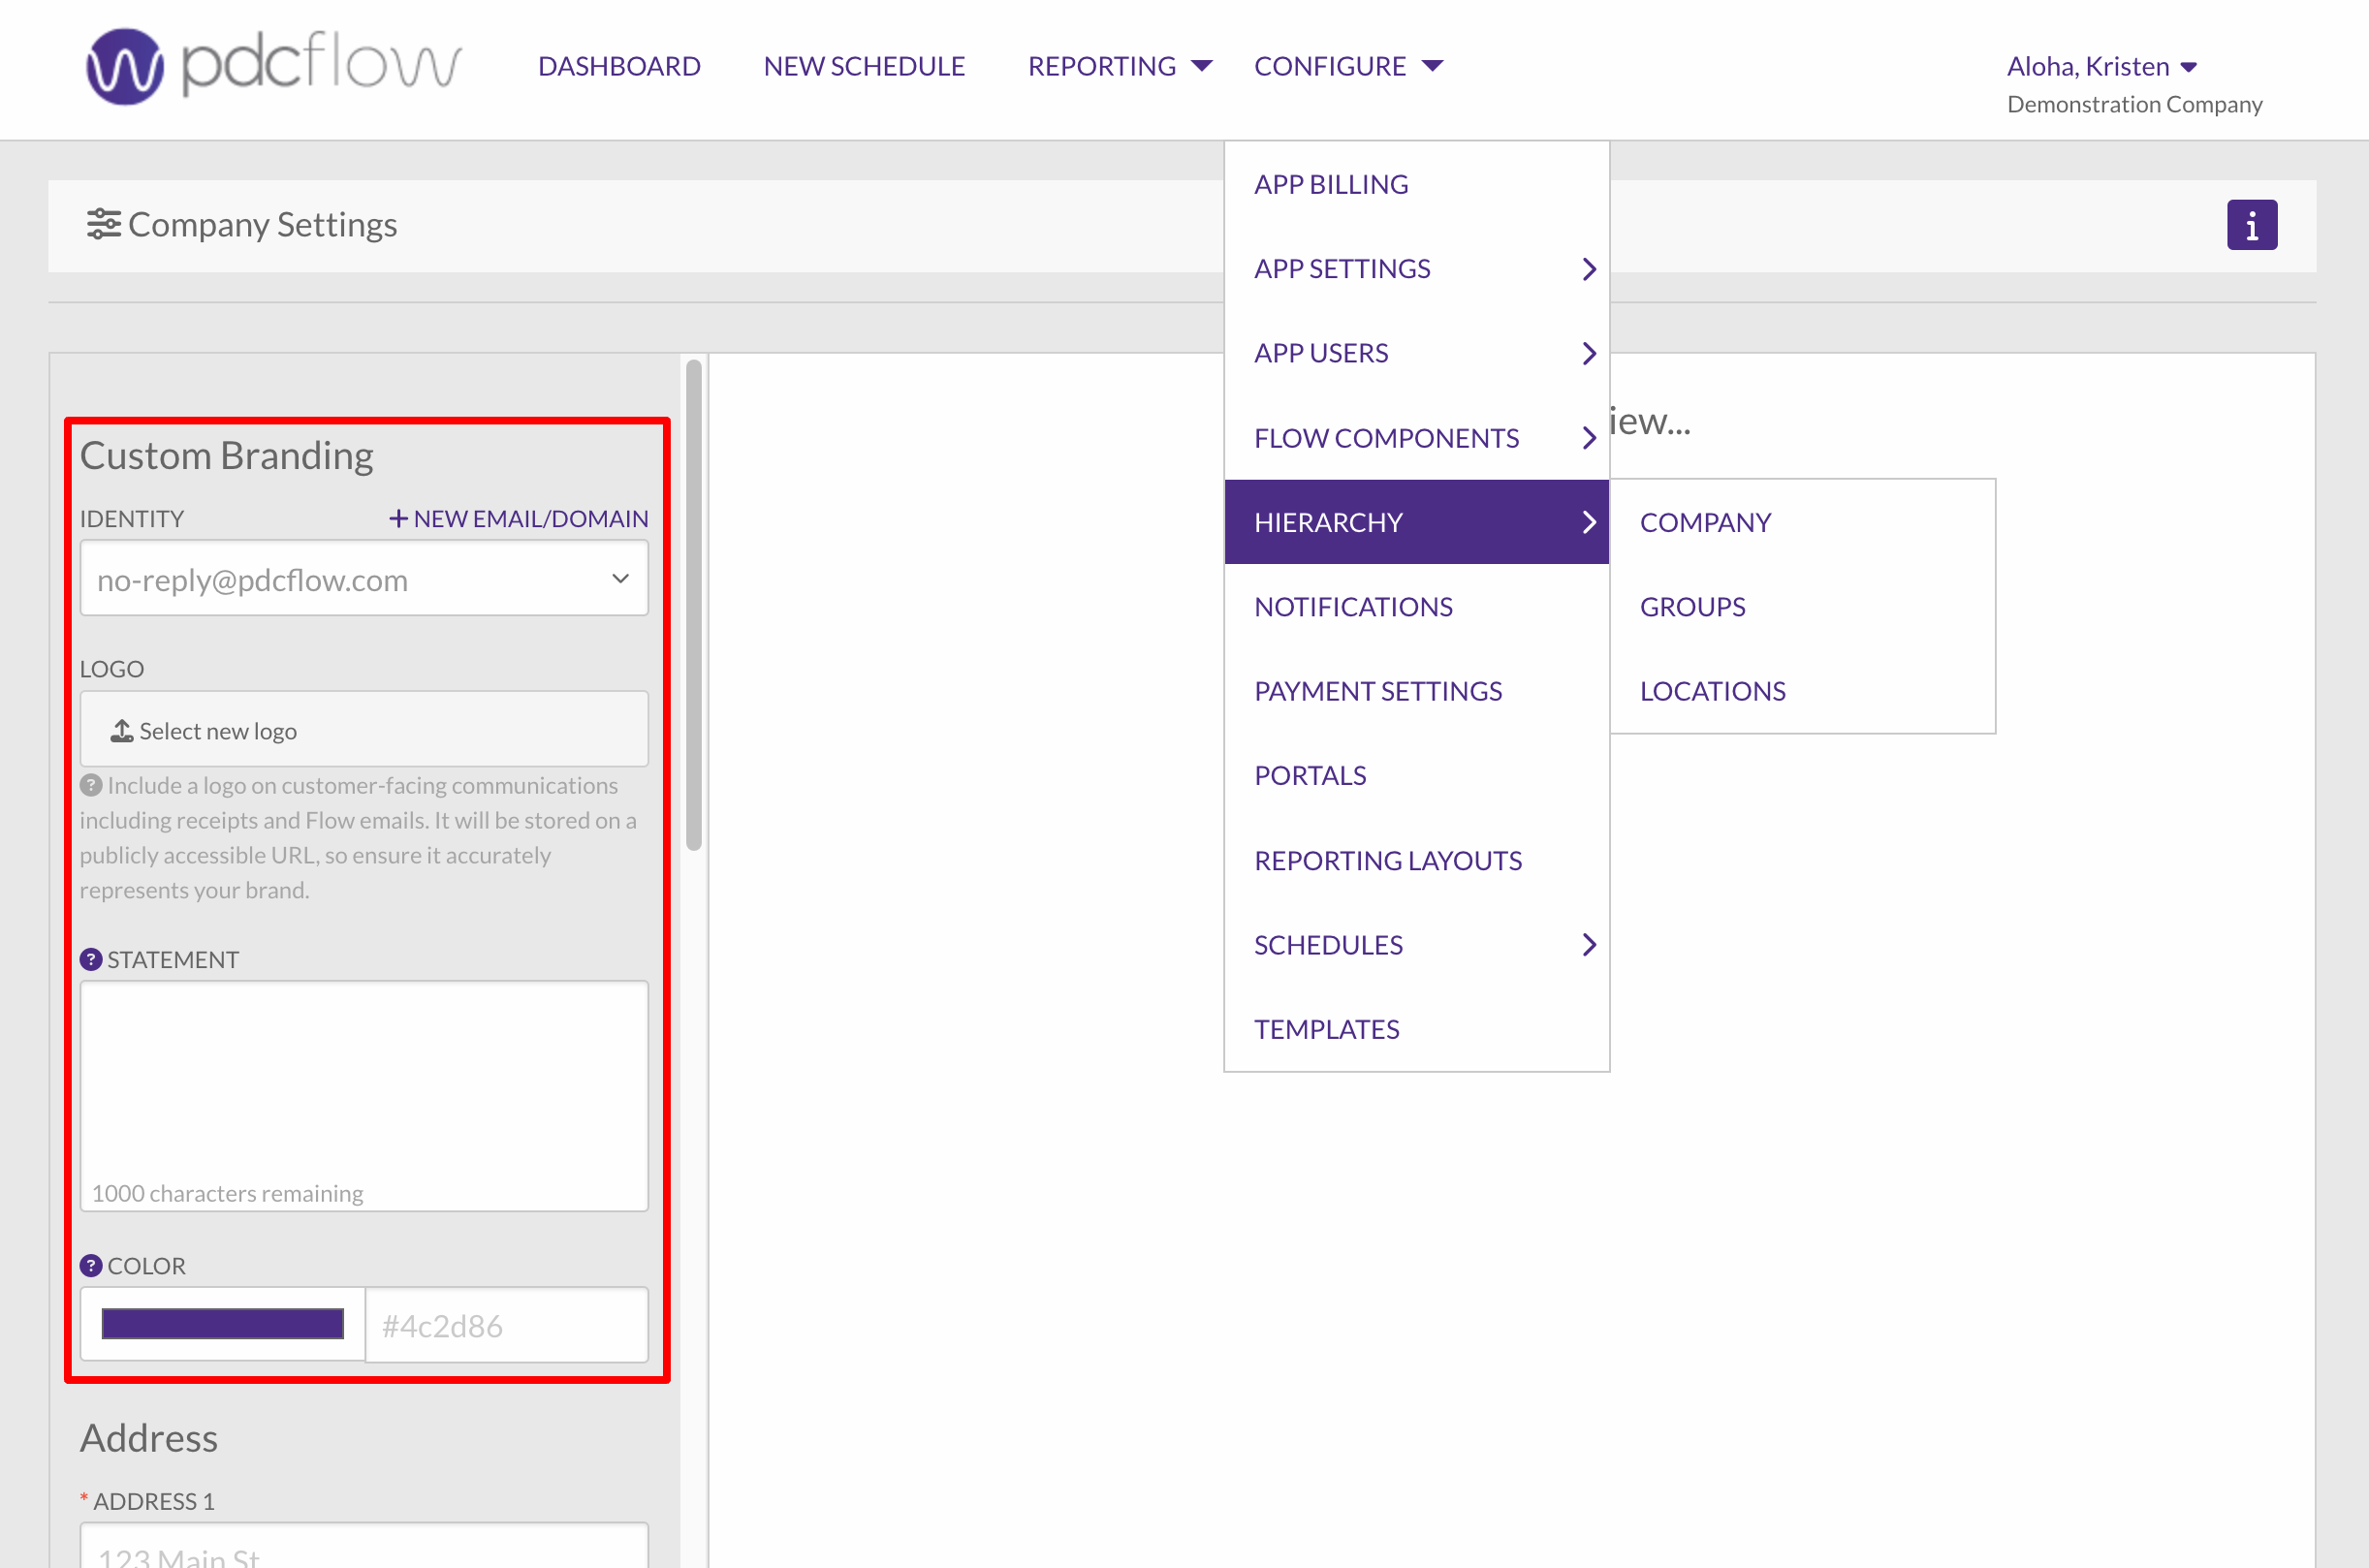The height and width of the screenshot is (1568, 2369).
Task: Click inside the STATEMENT text area
Action: coord(364,1080)
